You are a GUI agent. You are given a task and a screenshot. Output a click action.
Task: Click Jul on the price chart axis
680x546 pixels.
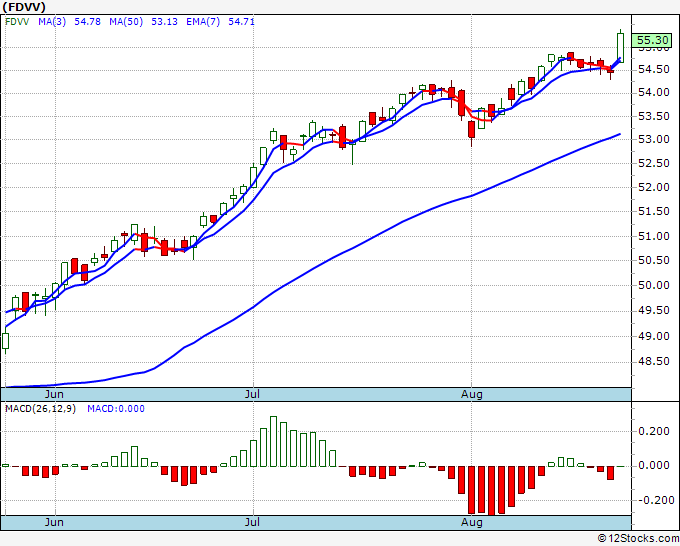[x=252, y=394]
